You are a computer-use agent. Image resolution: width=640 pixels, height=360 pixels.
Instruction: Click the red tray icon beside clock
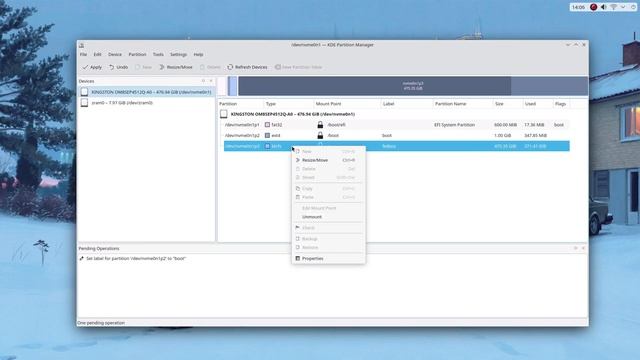click(593, 7)
